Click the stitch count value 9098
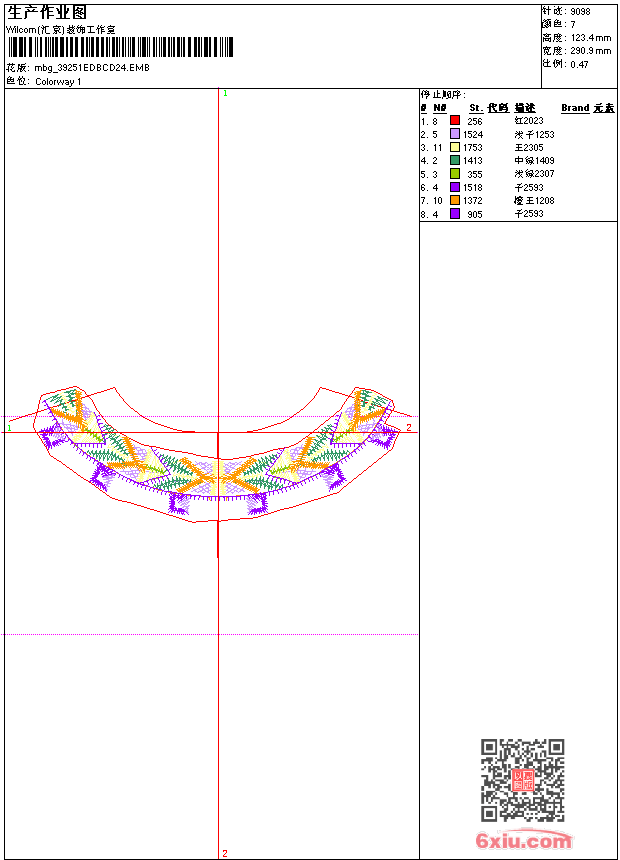The width and height of the screenshot is (620, 860). pos(580,12)
